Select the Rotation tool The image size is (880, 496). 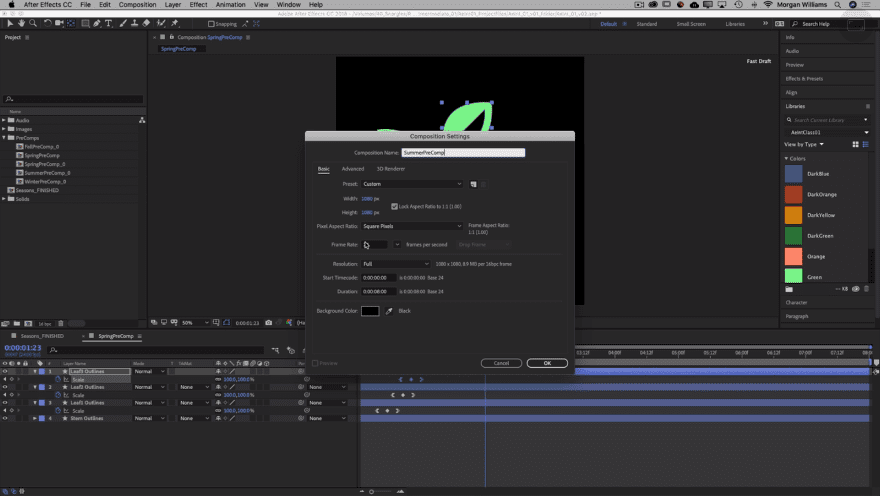coord(47,23)
